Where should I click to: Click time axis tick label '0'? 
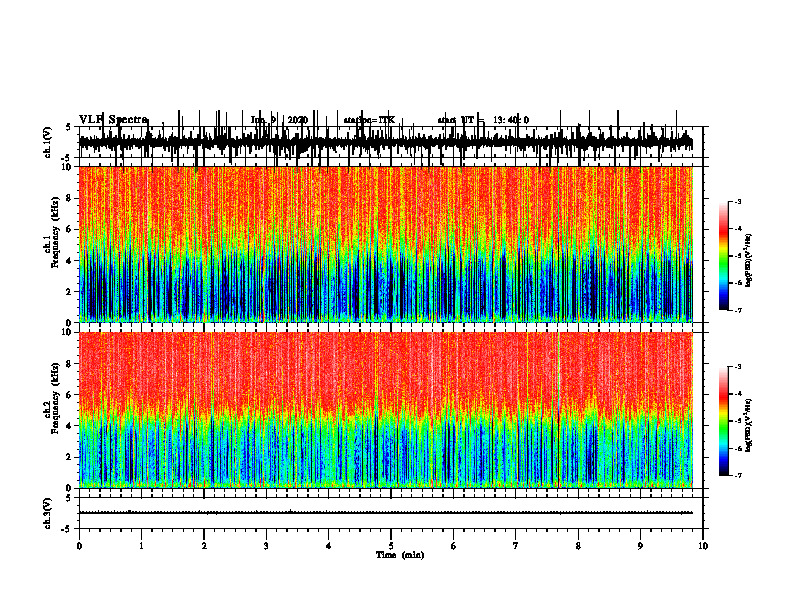79,546
